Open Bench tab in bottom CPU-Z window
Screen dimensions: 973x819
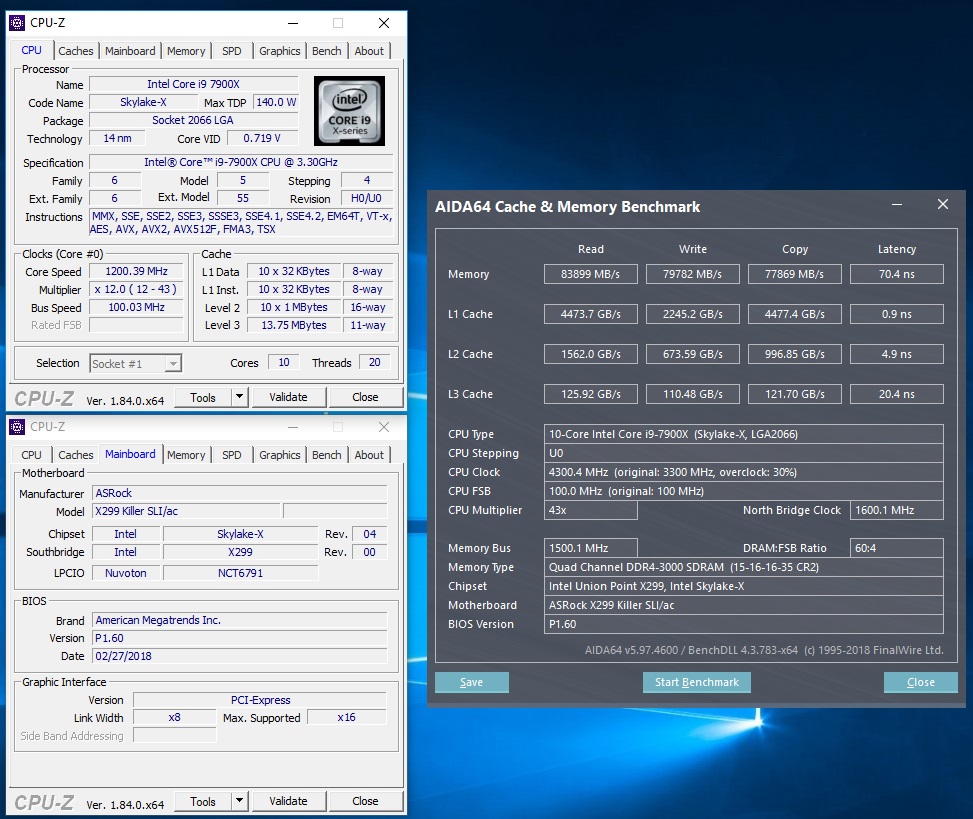[326, 455]
